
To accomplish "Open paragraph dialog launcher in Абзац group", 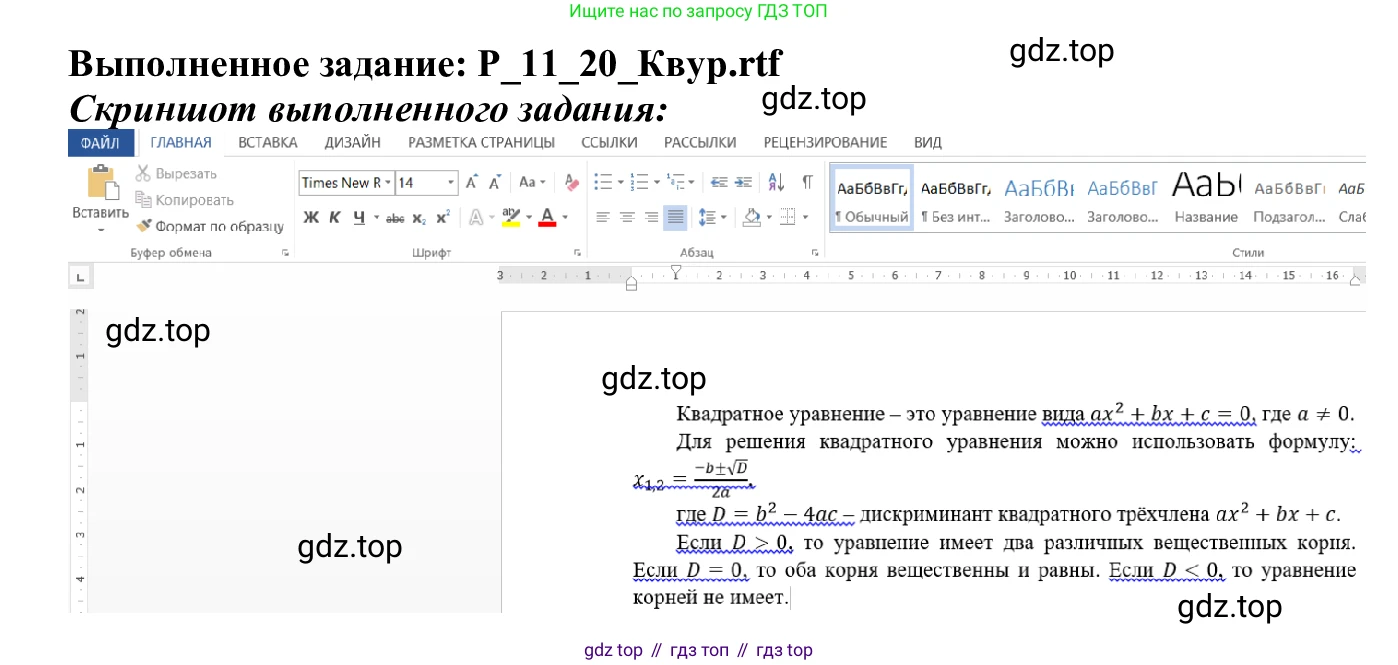I will tap(815, 253).
